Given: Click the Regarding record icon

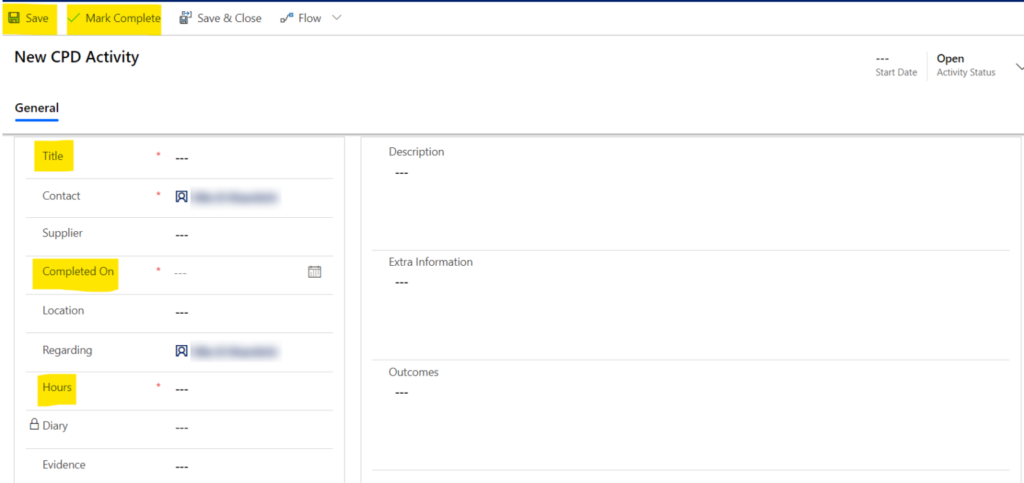Looking at the screenshot, I should tap(181, 351).
